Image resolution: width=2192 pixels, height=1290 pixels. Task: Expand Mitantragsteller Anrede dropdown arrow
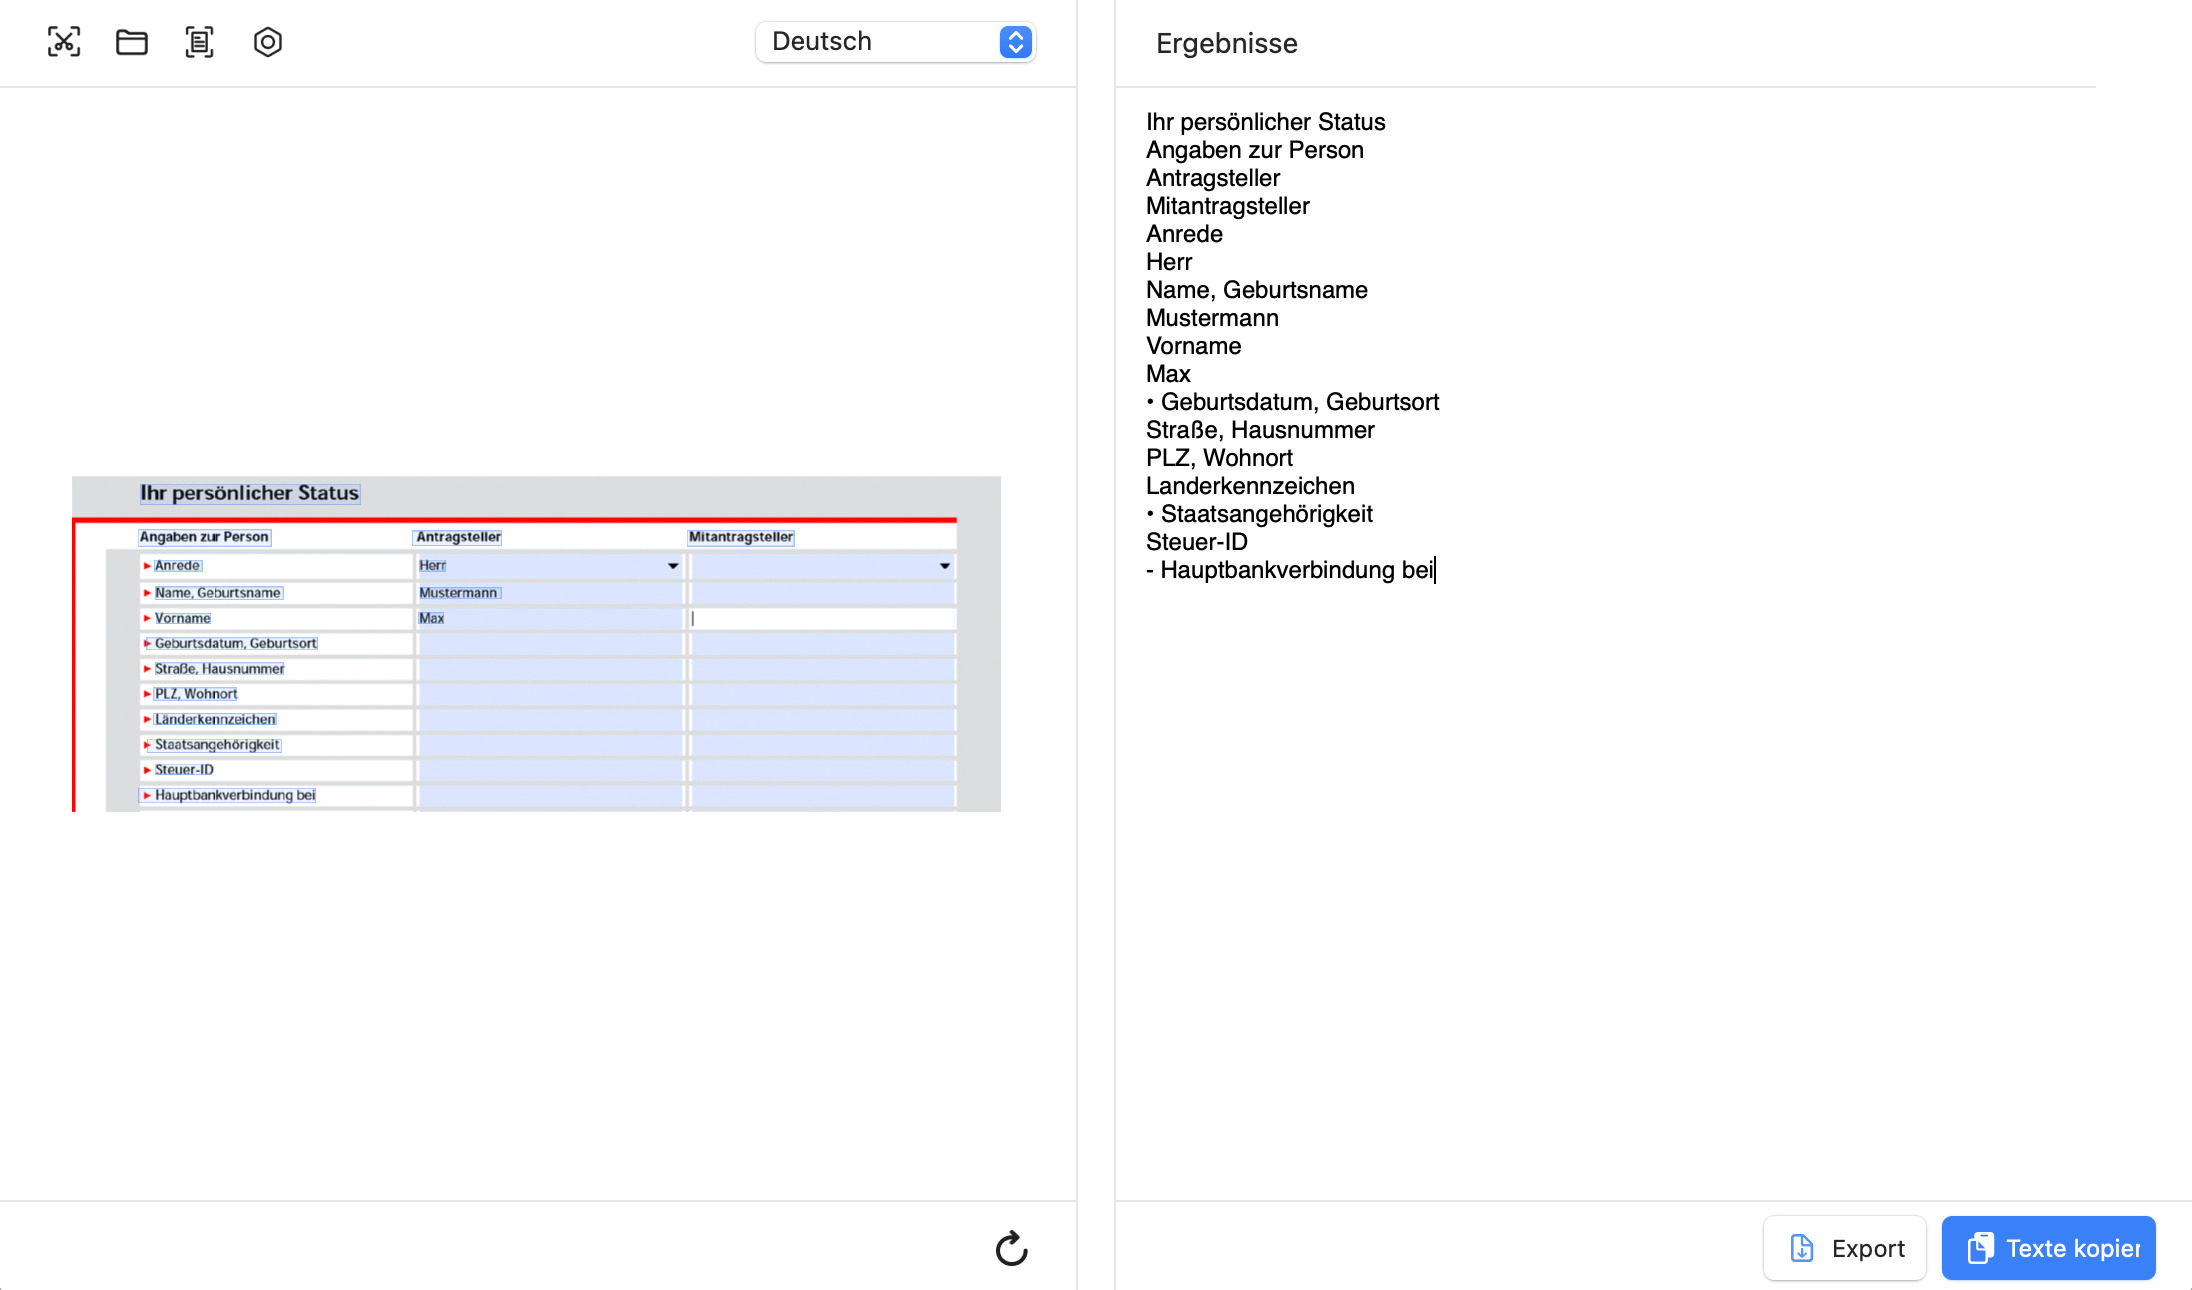tap(944, 566)
